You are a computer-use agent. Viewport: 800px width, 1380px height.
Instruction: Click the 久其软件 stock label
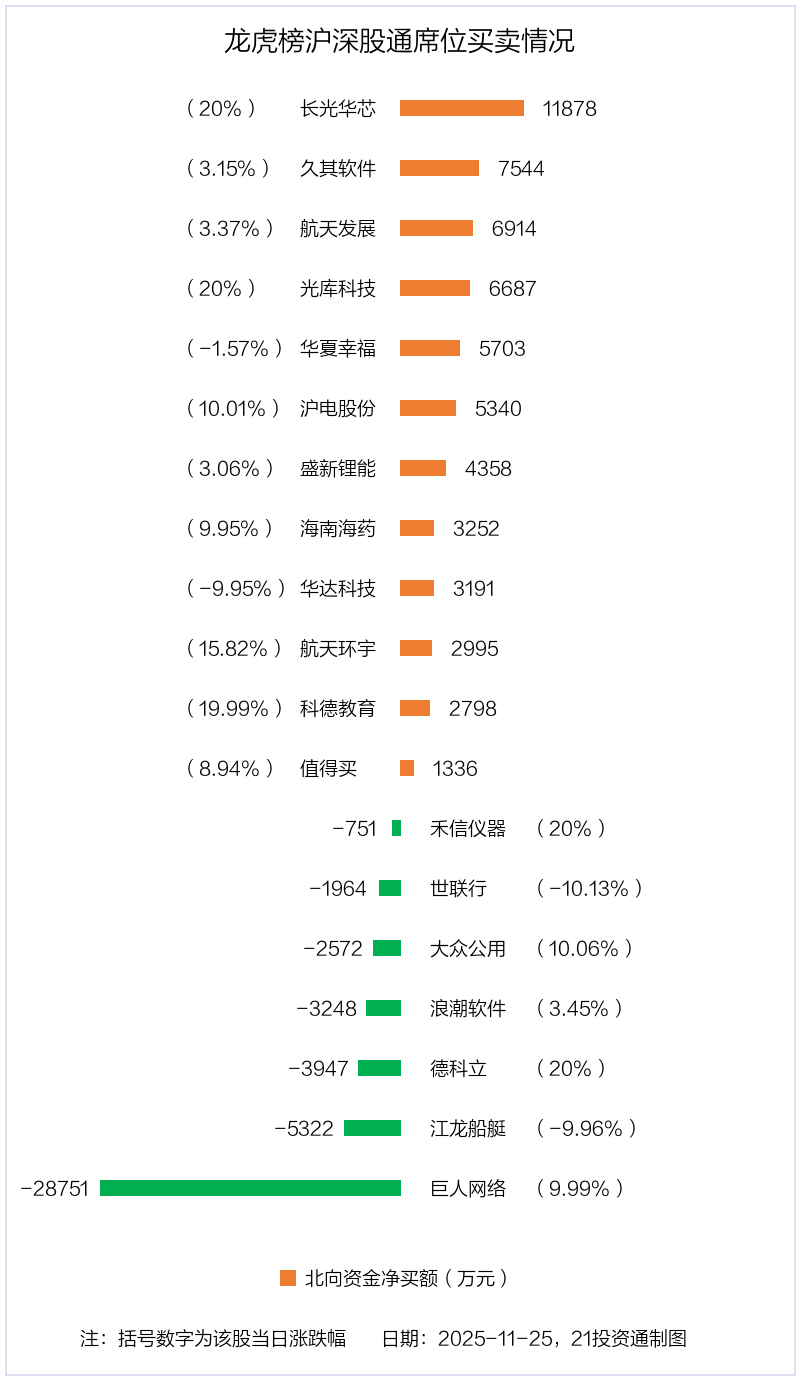[x=338, y=168]
